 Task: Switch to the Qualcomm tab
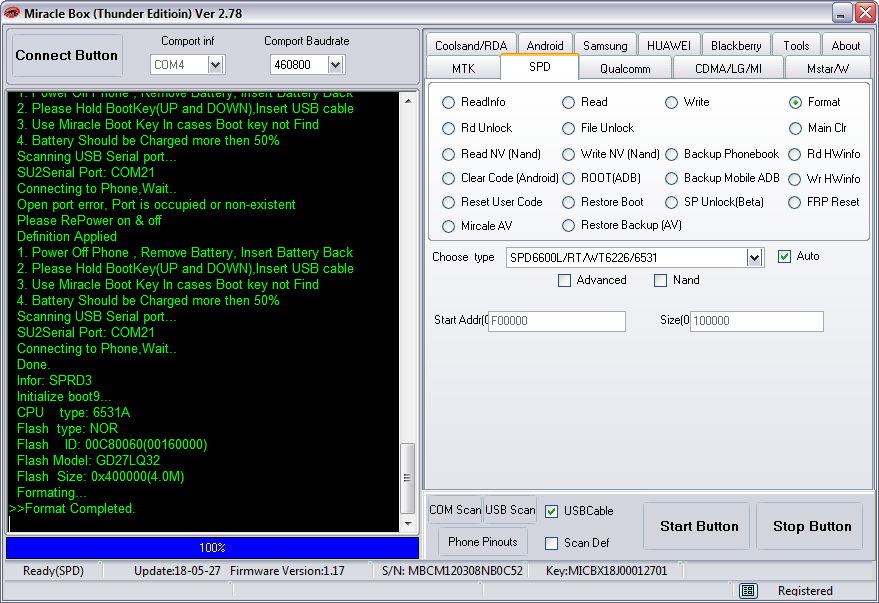click(x=625, y=68)
